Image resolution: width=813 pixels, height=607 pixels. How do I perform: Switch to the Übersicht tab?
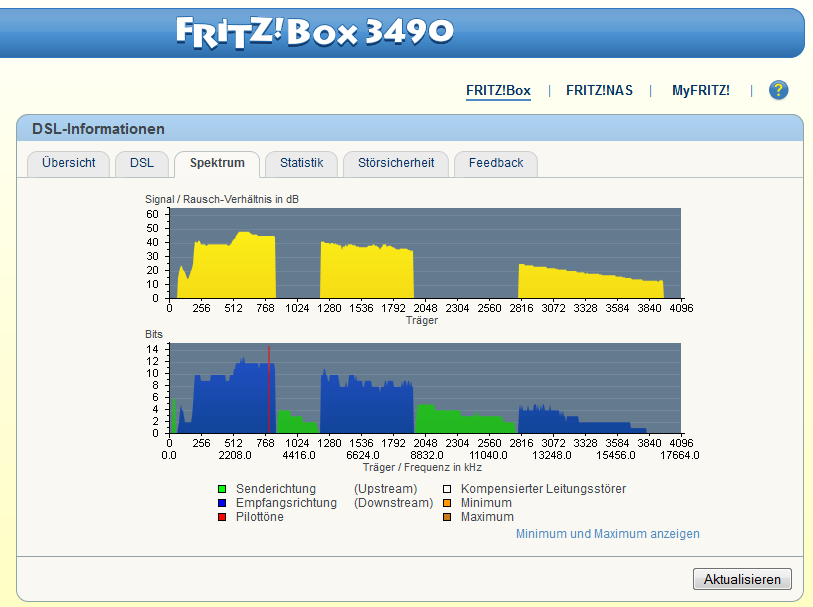[68, 163]
